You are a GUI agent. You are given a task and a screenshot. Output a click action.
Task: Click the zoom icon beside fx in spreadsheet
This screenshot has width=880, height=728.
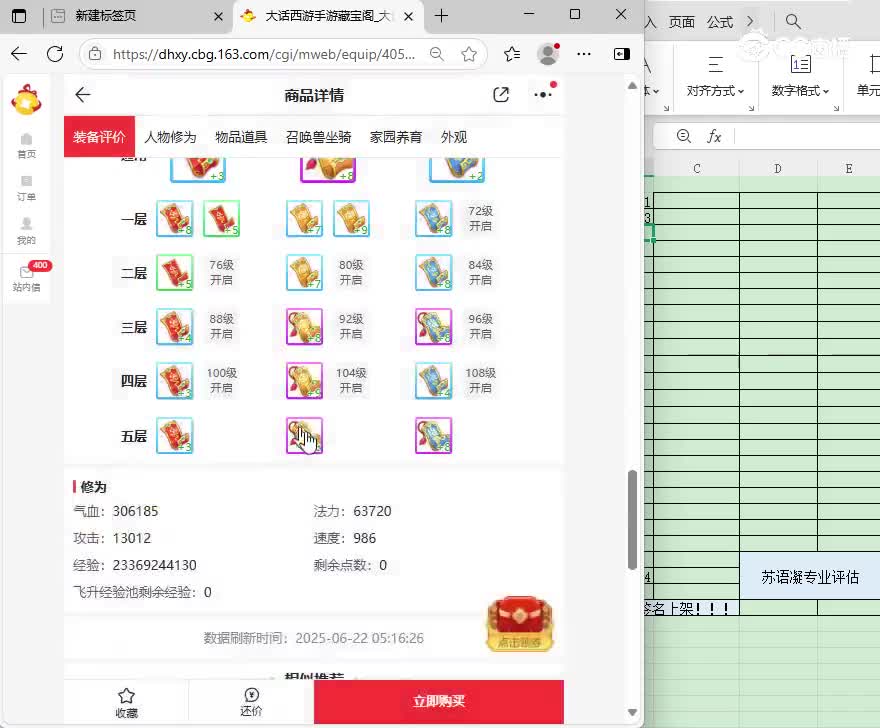pyautogui.click(x=683, y=136)
